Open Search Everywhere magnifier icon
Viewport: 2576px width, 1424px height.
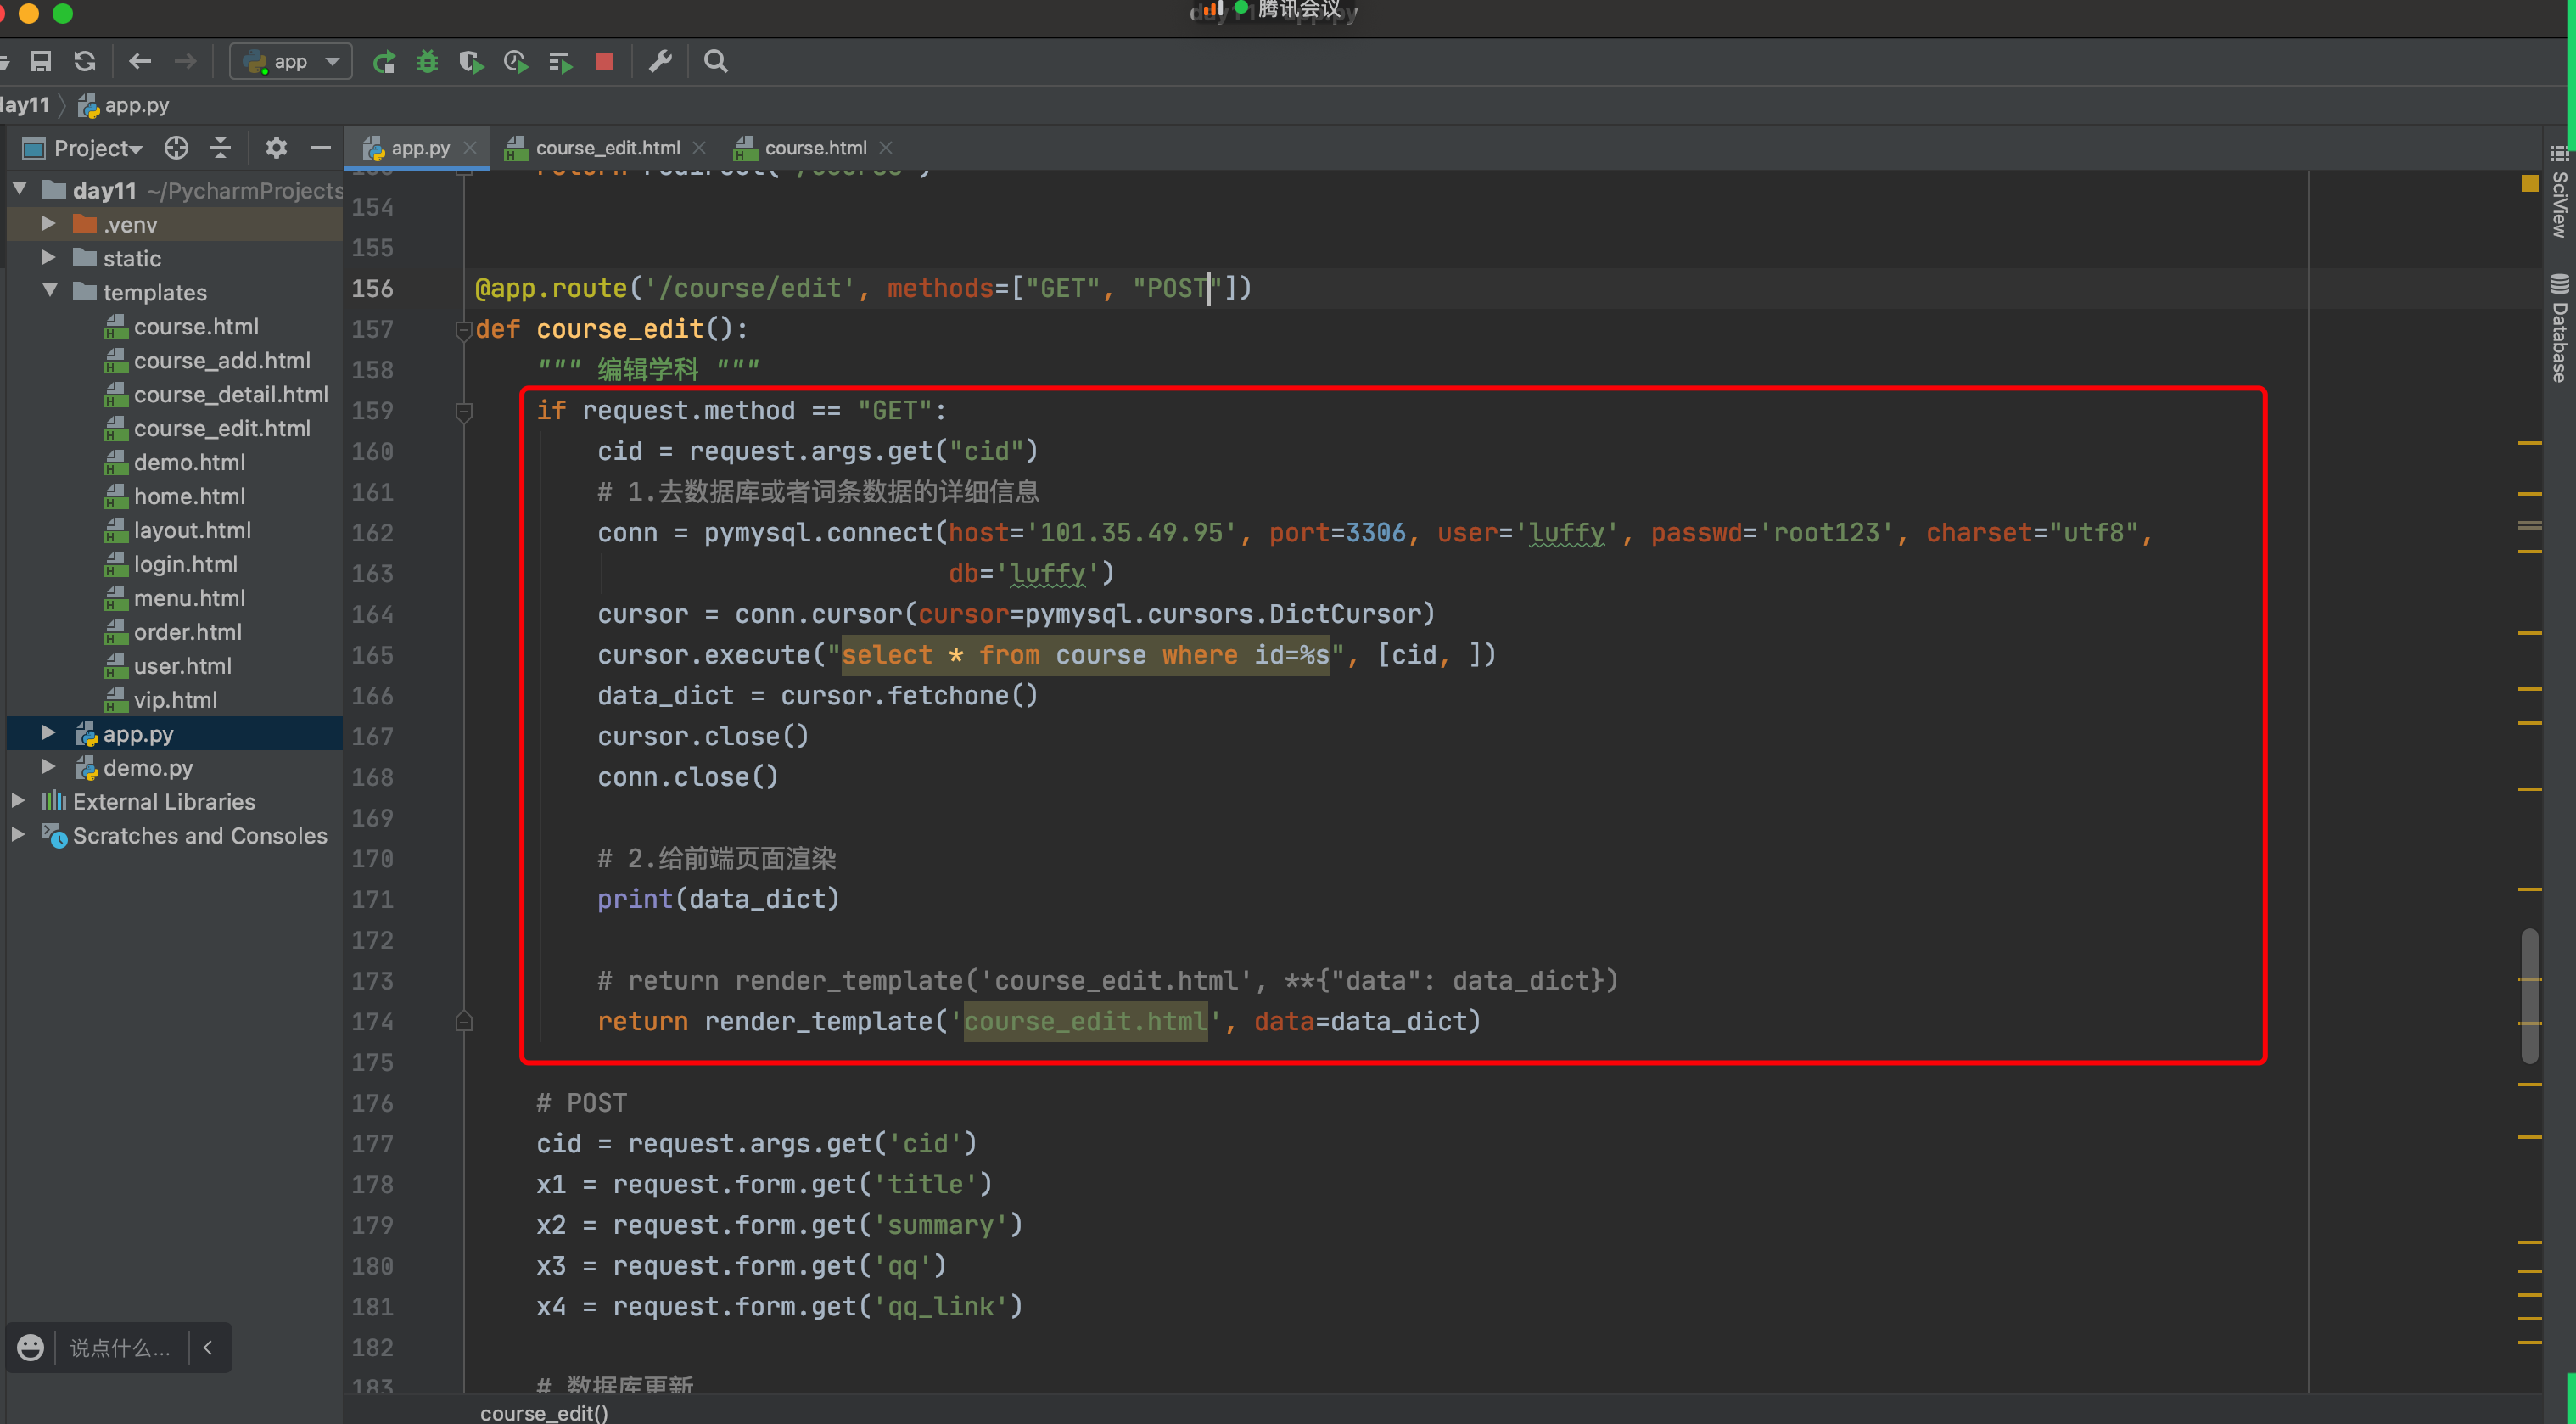pyautogui.click(x=716, y=62)
